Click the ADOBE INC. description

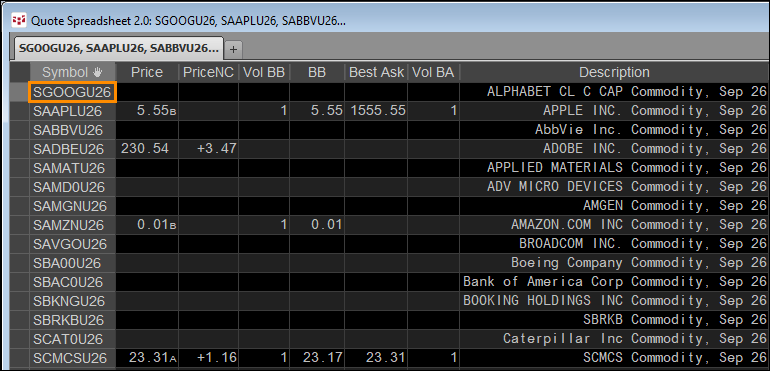(614, 149)
